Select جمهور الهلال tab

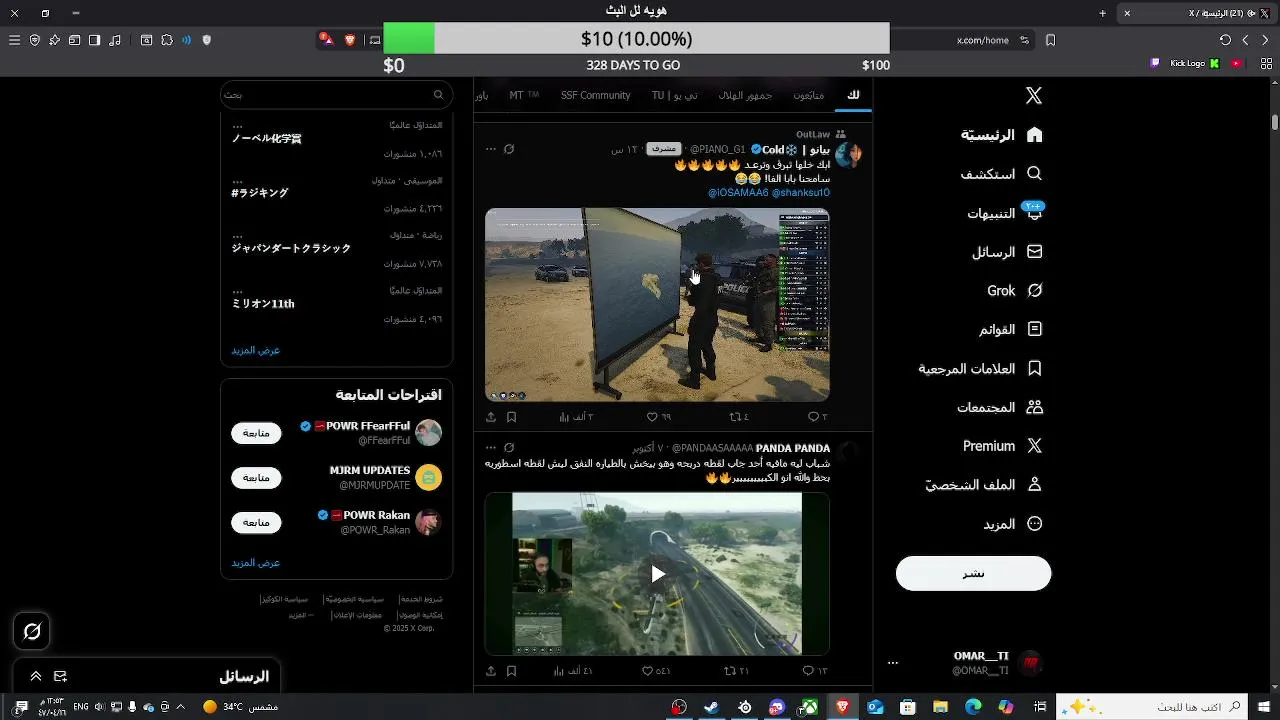click(x=745, y=95)
